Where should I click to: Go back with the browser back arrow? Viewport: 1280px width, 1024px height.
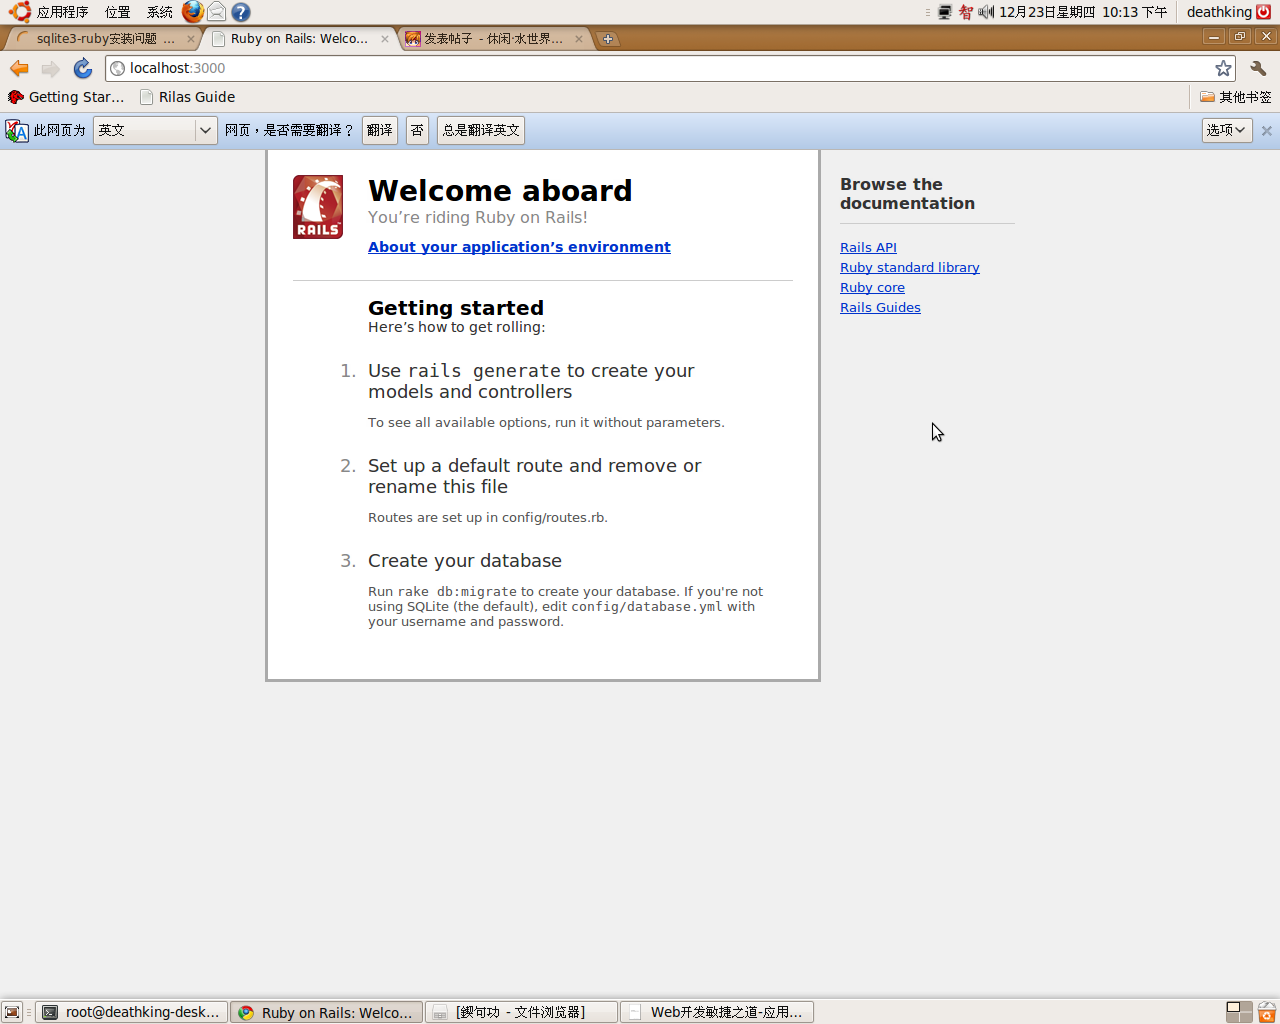tap(19, 68)
